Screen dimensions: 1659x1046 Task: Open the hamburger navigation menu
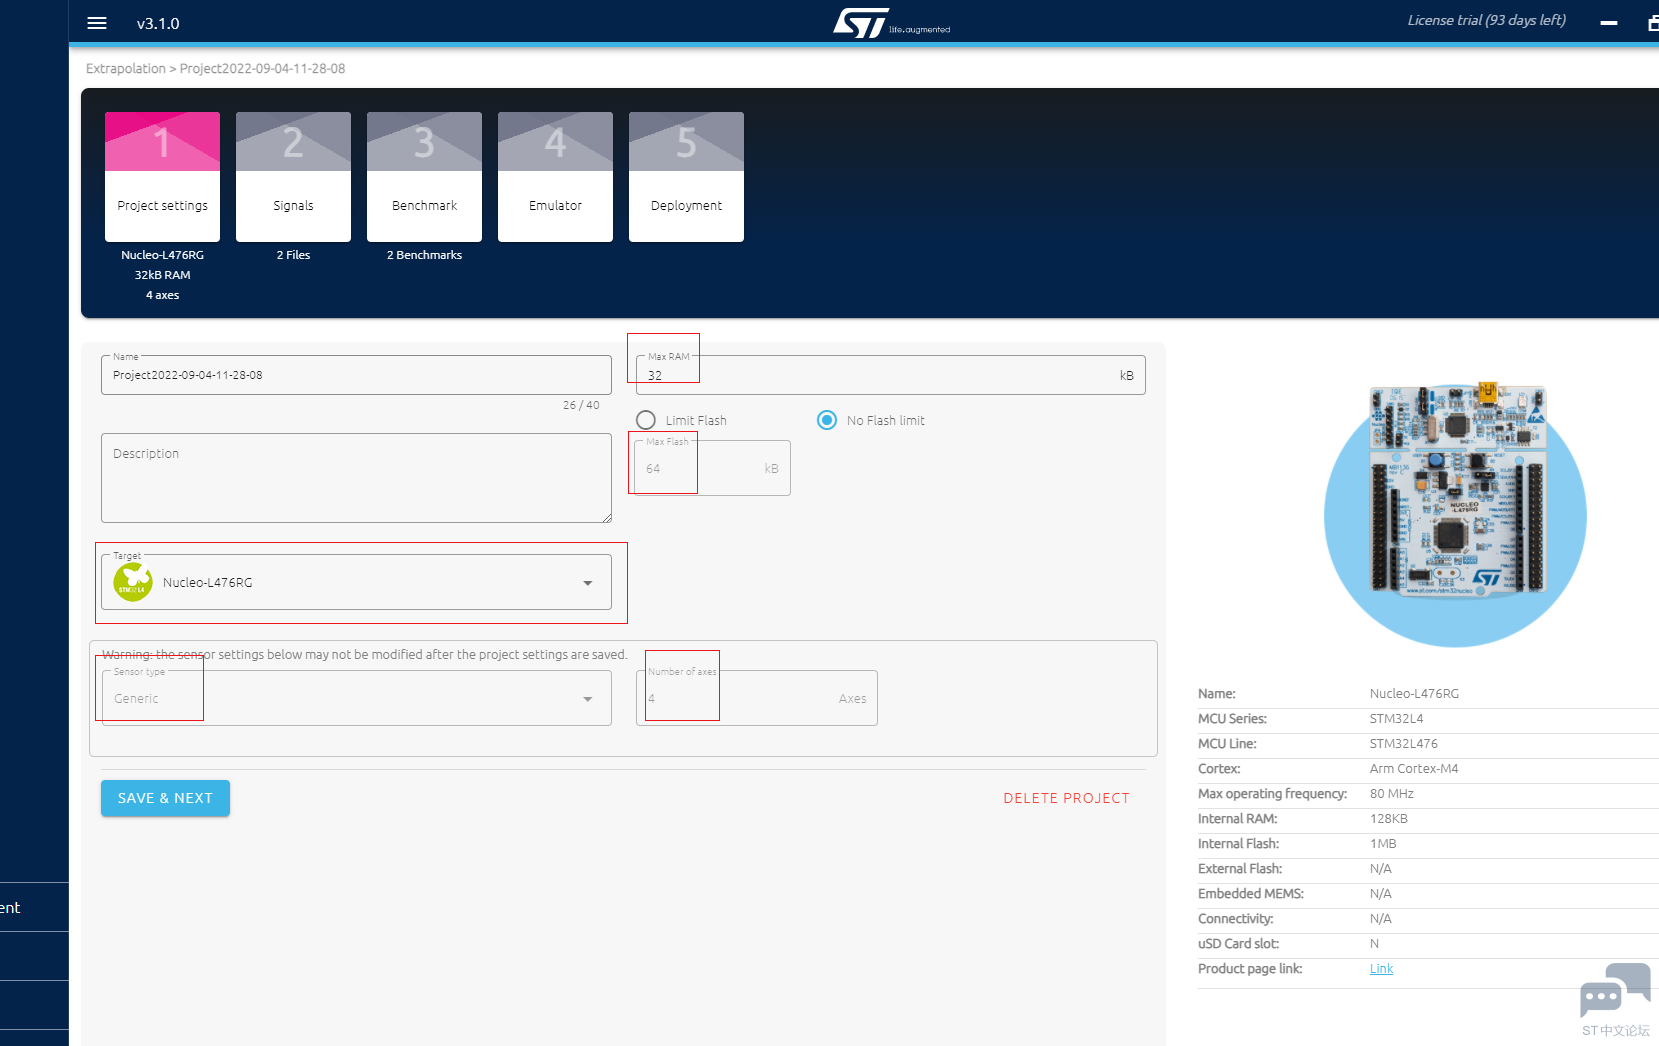97,23
